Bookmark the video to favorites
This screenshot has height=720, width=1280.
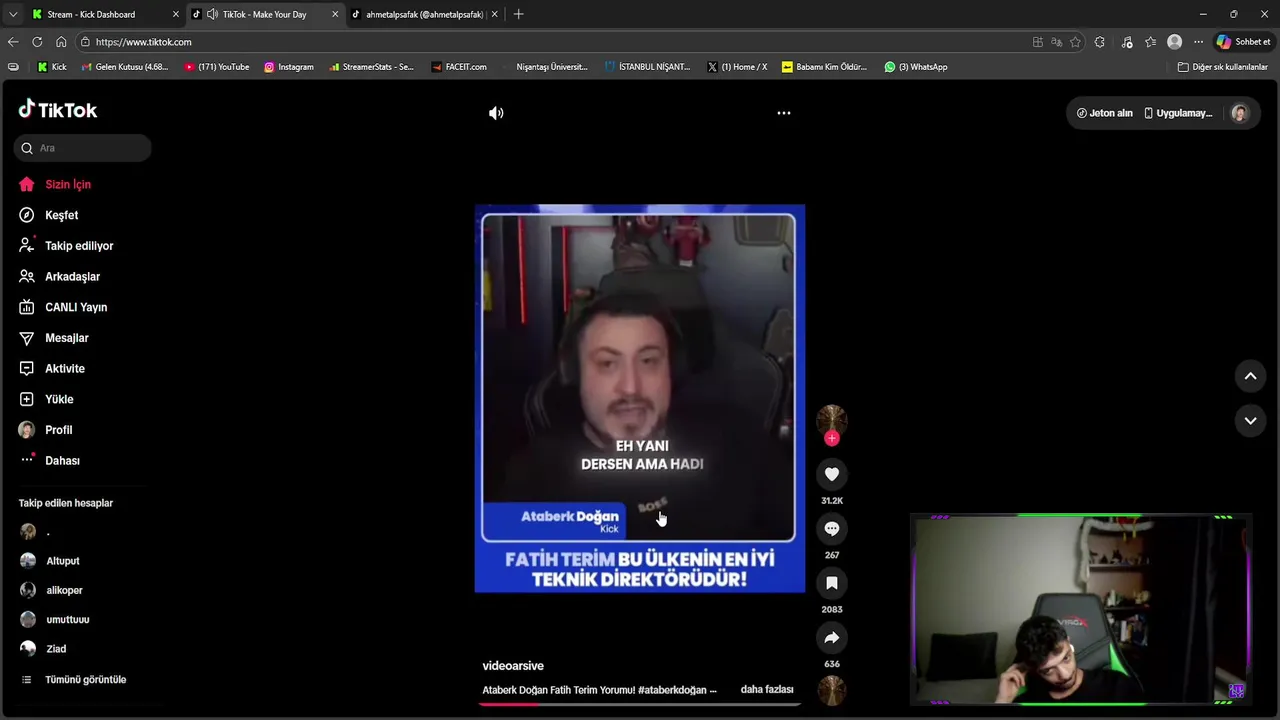click(832, 583)
